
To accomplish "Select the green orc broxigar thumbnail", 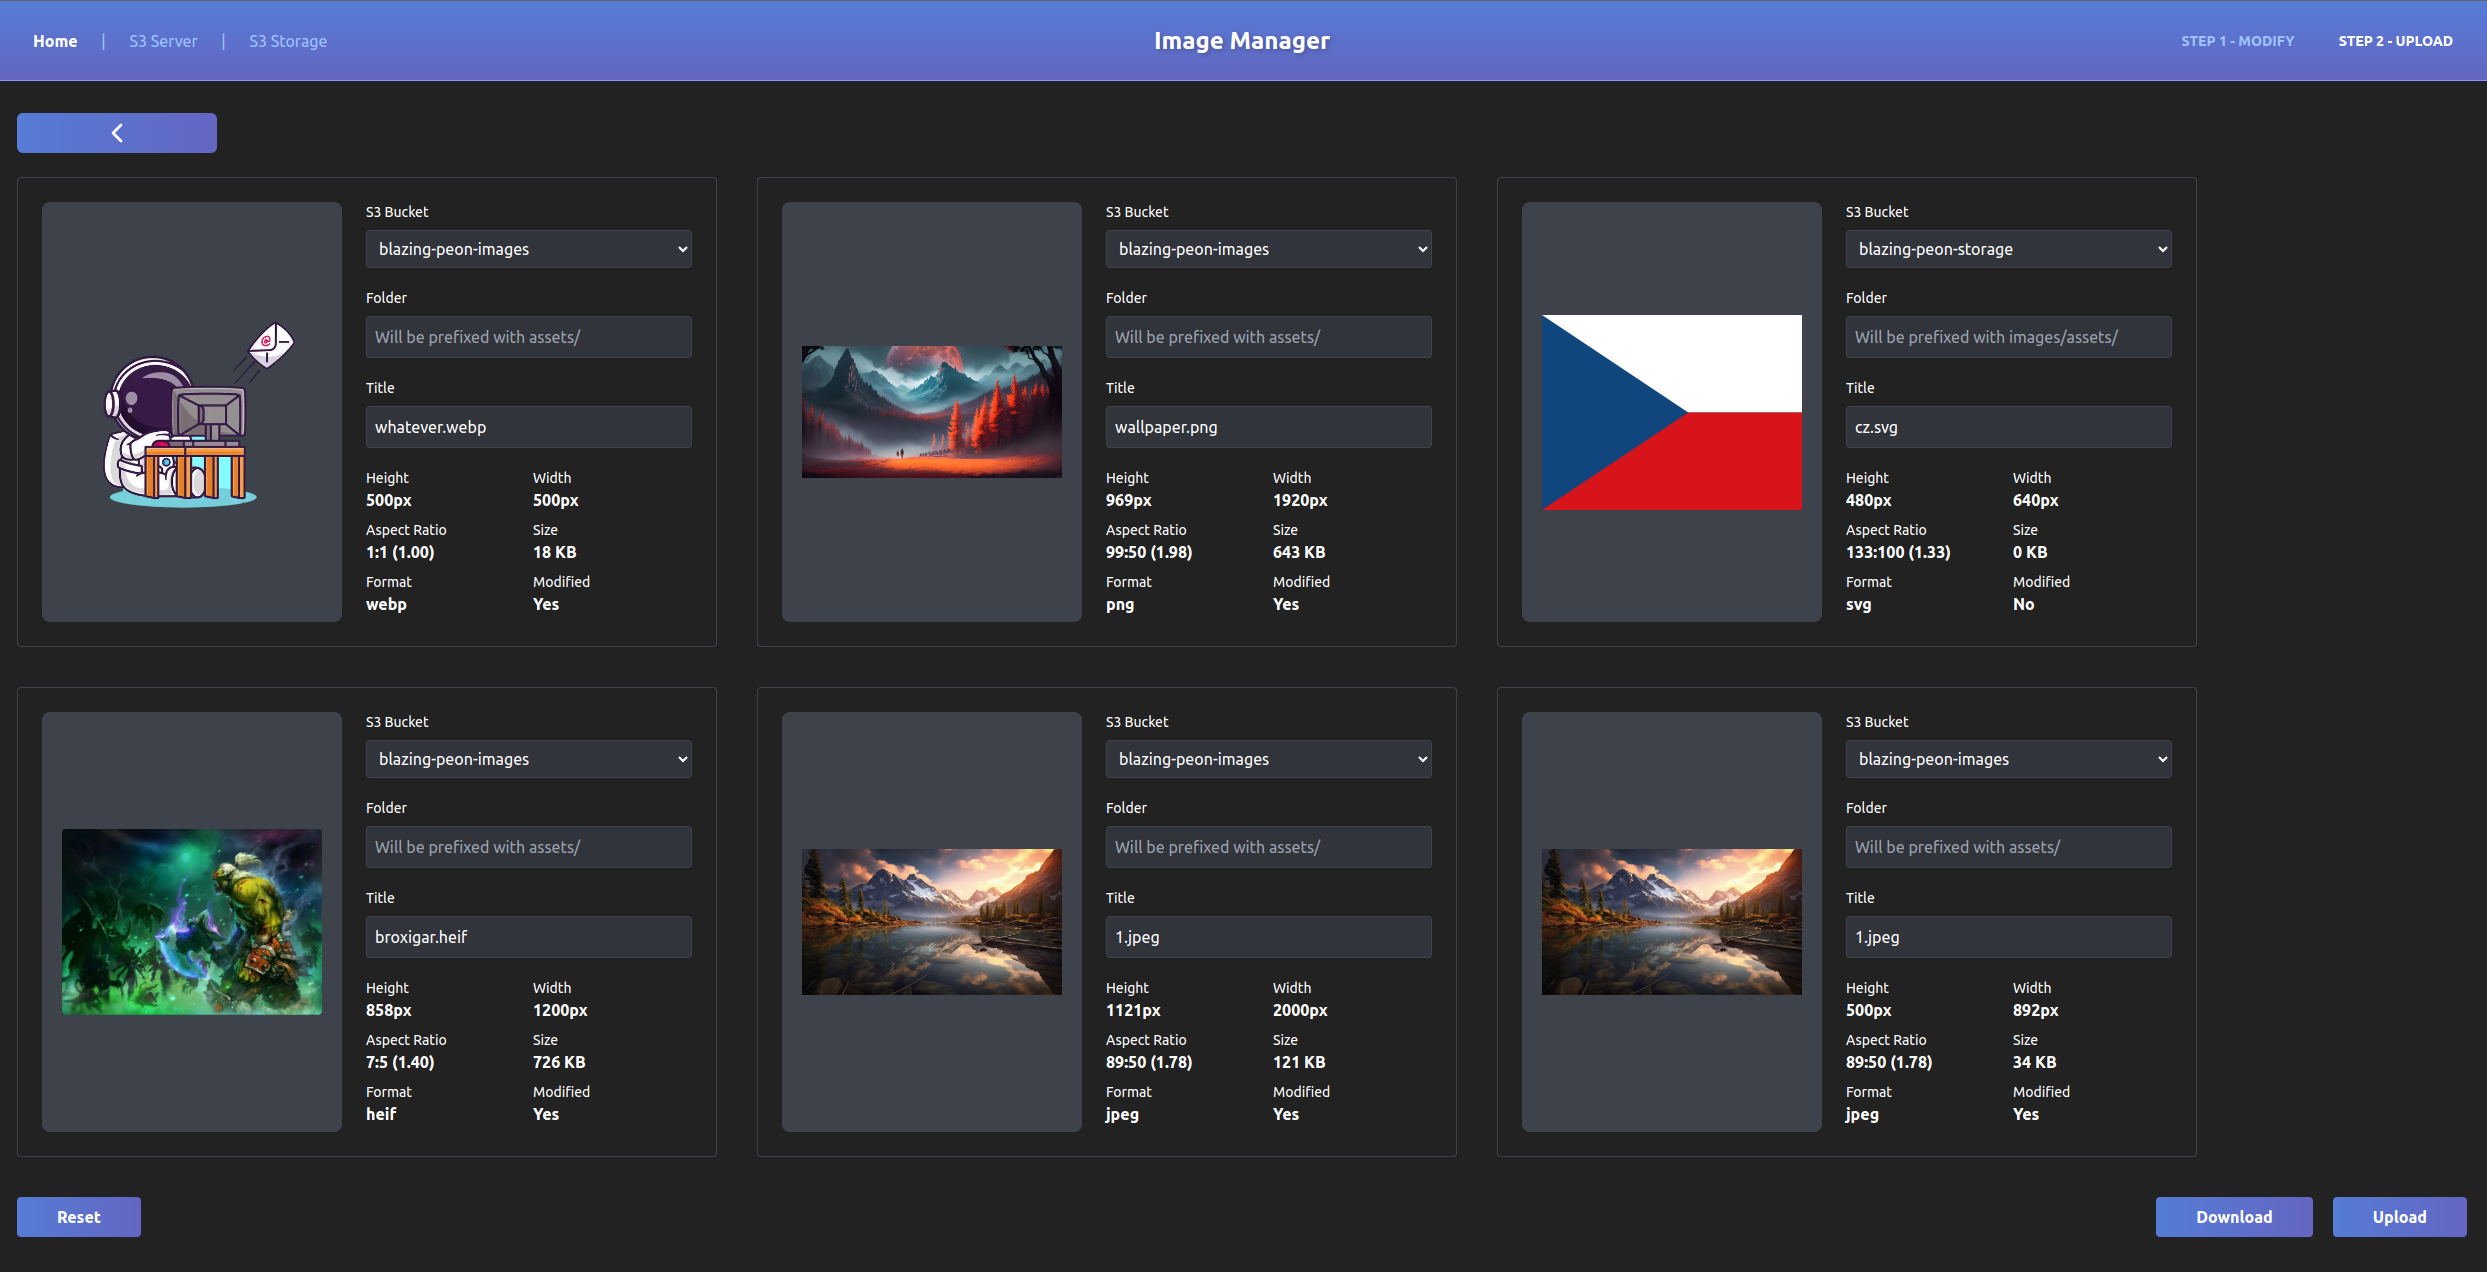I will (x=192, y=921).
